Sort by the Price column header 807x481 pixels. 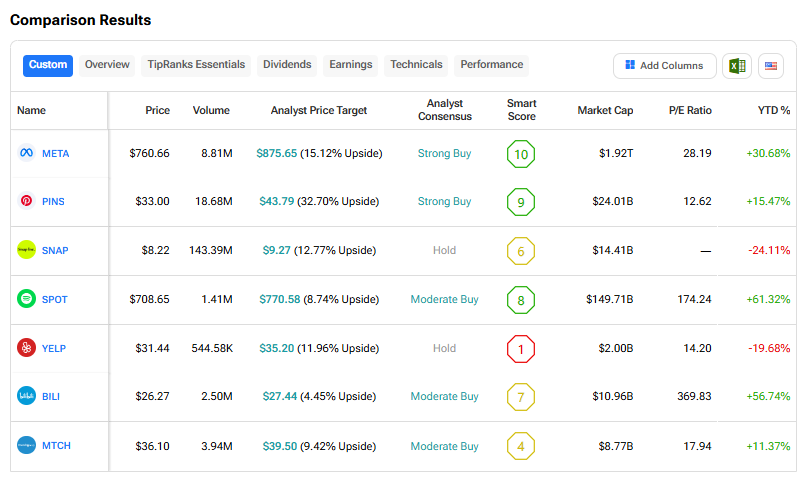[157, 110]
